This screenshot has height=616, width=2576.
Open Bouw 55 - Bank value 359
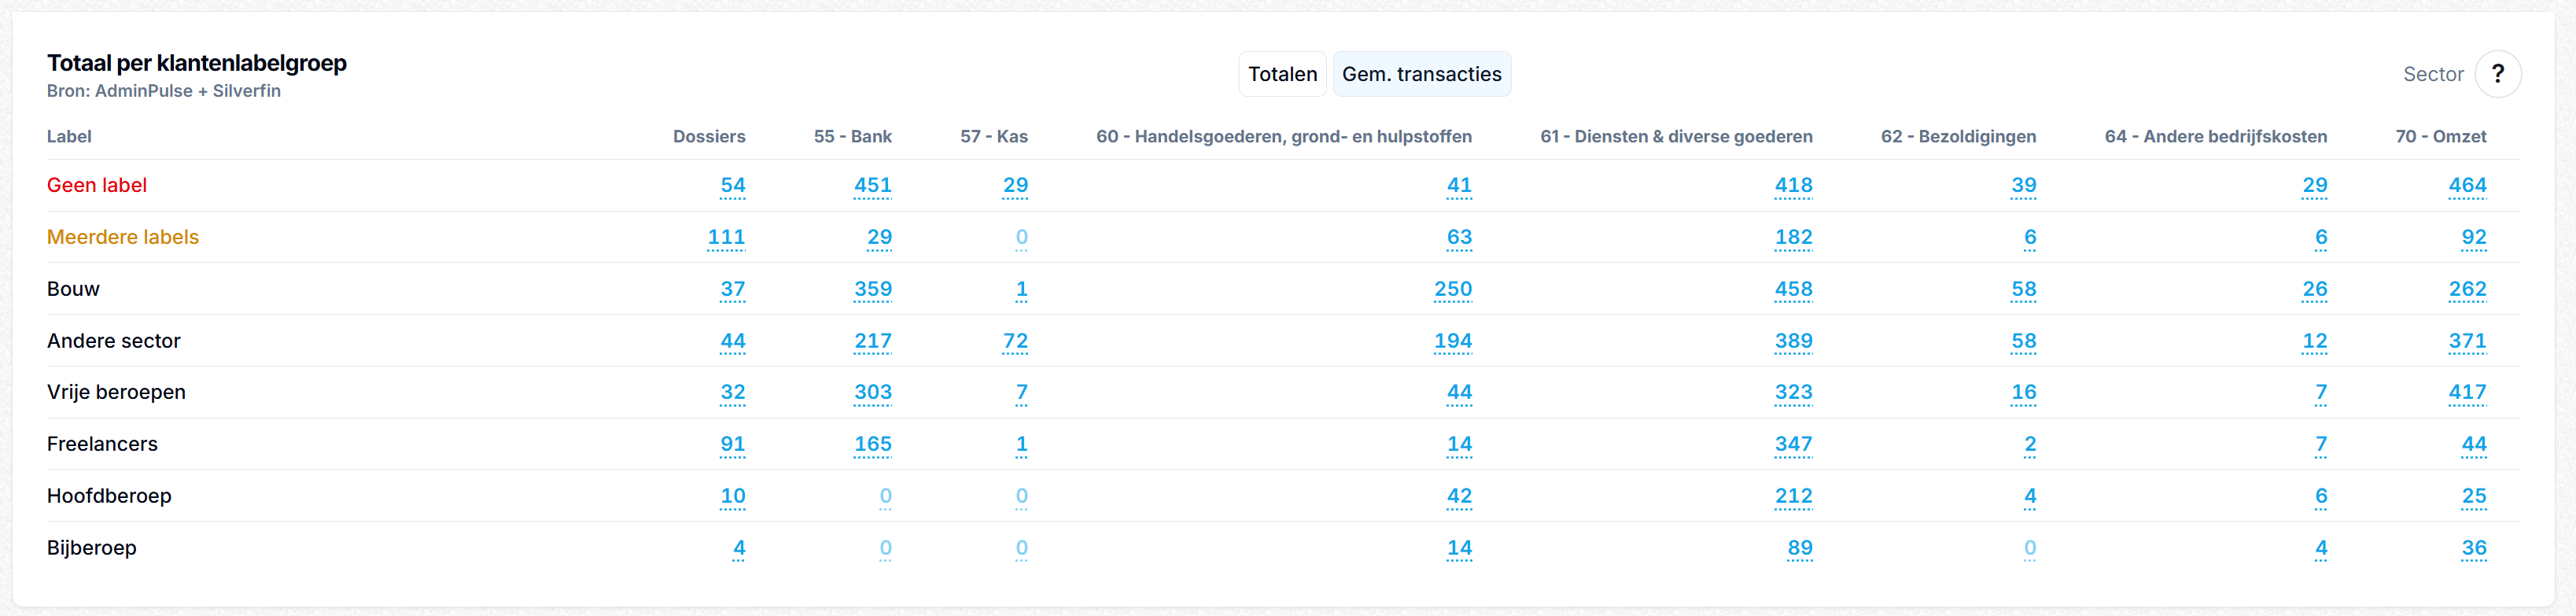click(x=872, y=289)
